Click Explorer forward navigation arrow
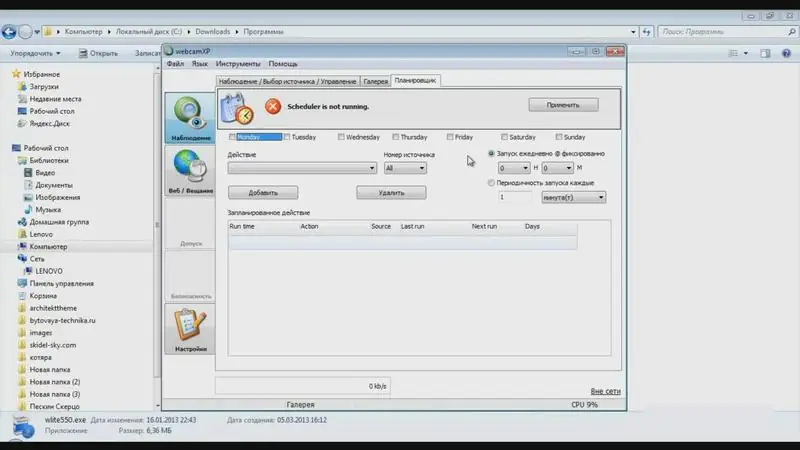This screenshot has width=800, height=450. pyautogui.click(x=24, y=32)
